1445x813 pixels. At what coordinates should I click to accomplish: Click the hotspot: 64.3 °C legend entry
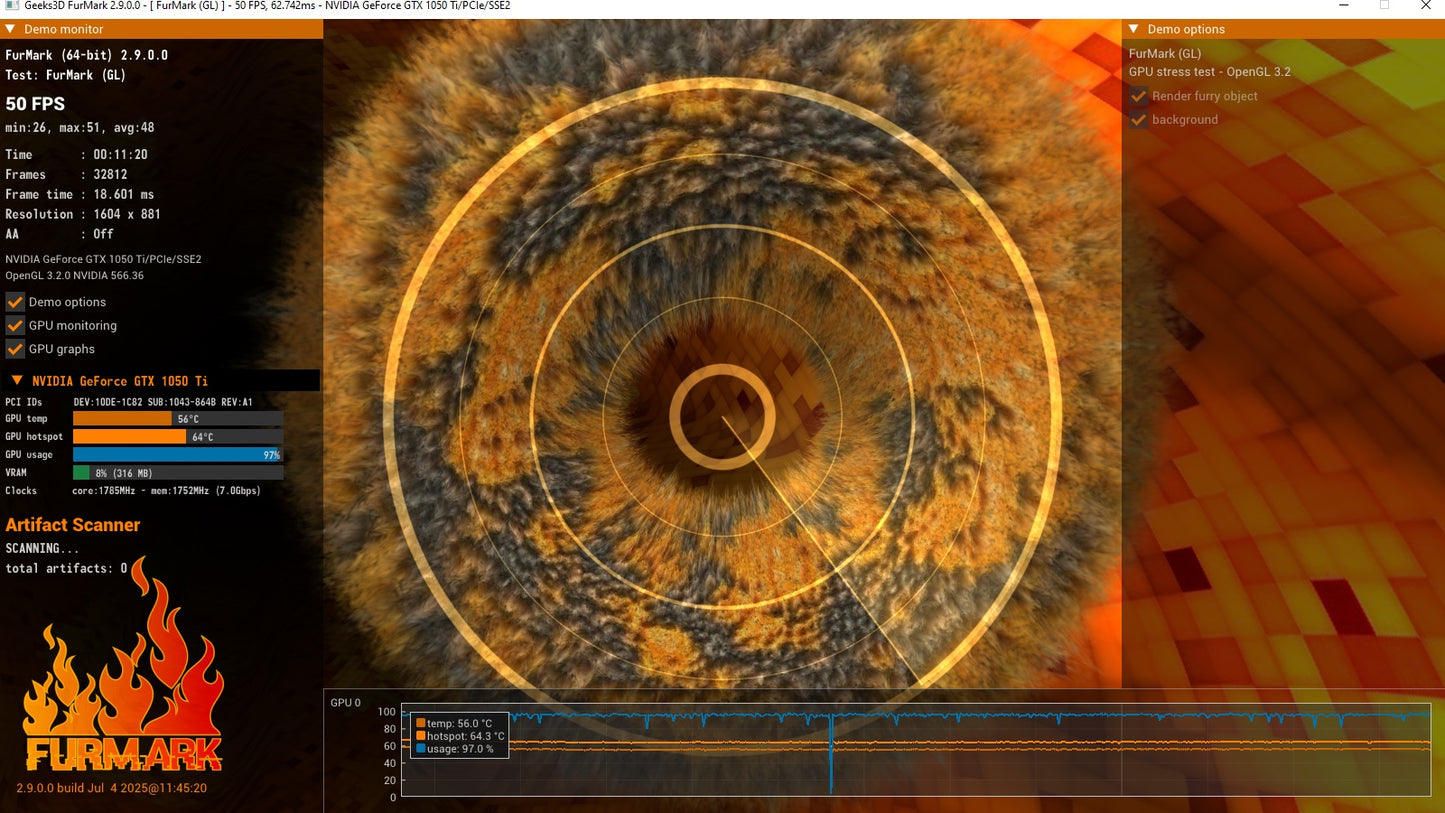click(460, 736)
